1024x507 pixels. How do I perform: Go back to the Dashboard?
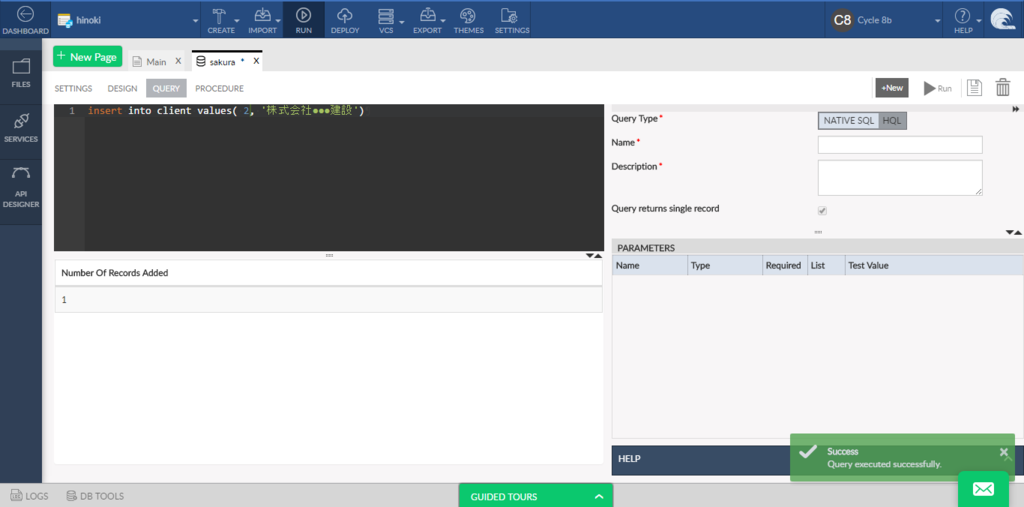25,20
